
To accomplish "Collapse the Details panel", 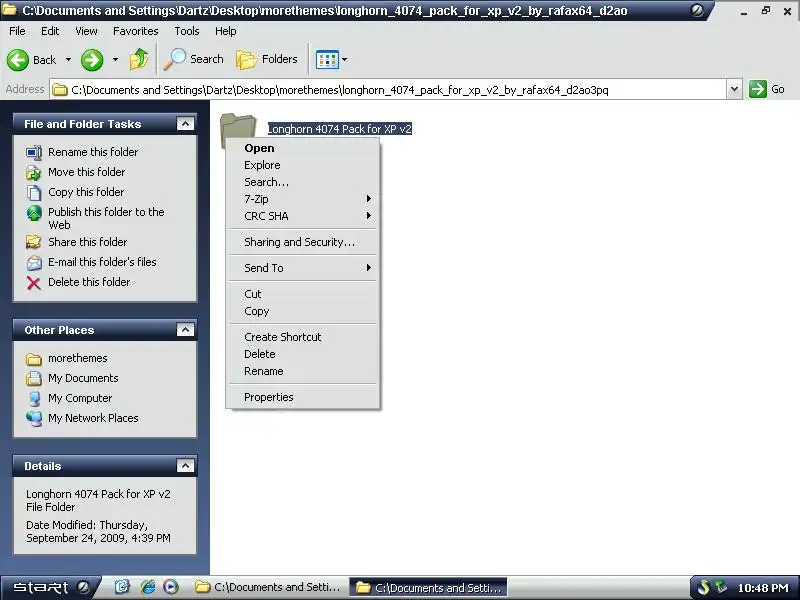I will click(185, 466).
